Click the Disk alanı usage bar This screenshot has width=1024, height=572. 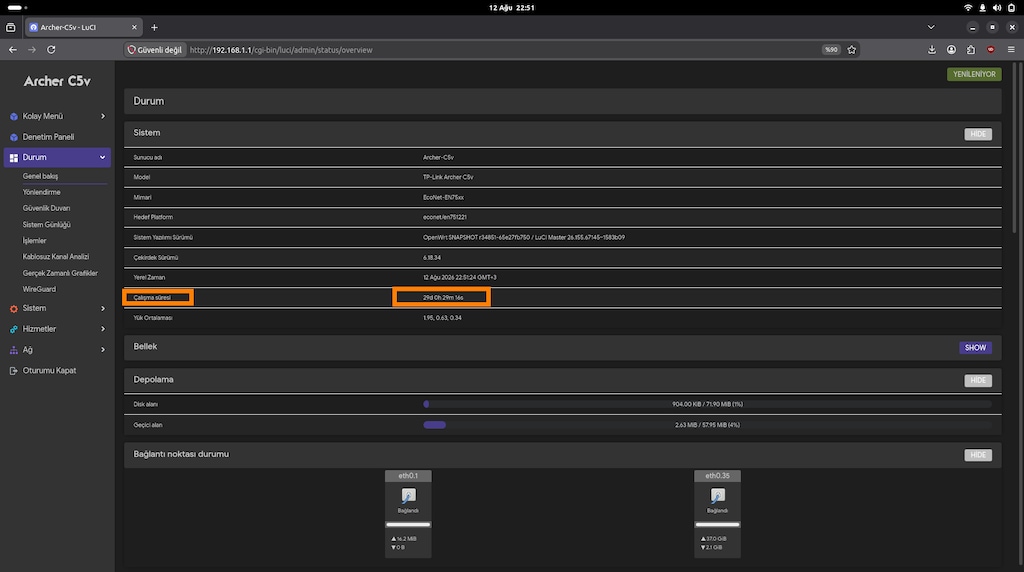pos(707,404)
